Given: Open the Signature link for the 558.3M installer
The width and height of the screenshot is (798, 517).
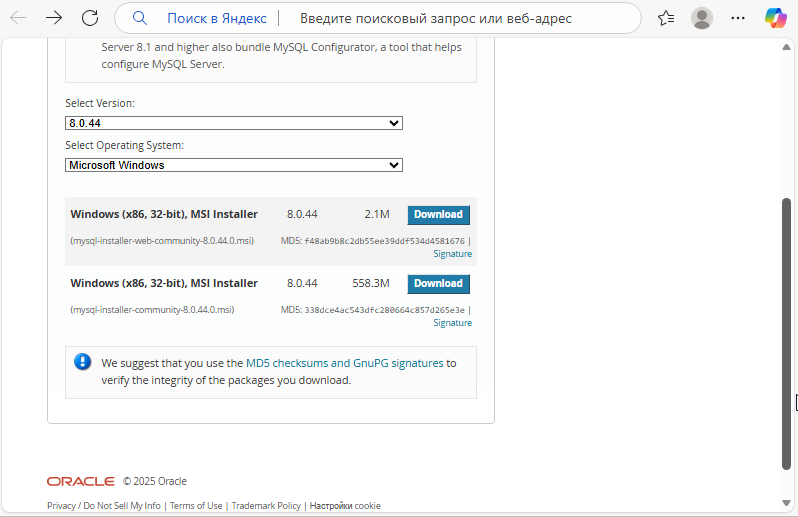Looking at the screenshot, I should pos(452,323).
